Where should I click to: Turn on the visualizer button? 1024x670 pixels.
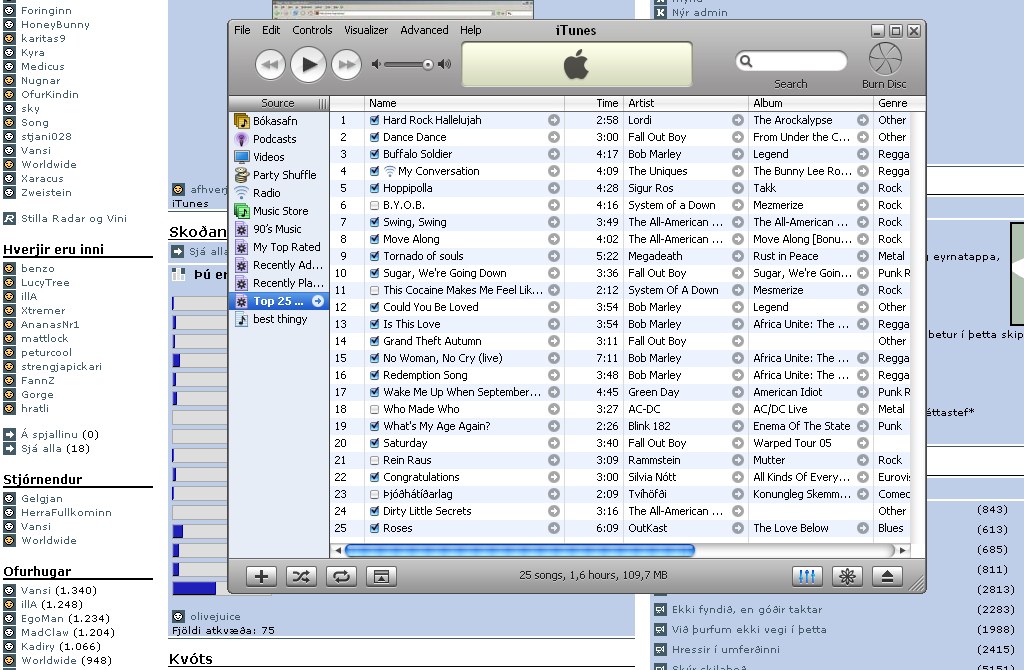point(847,576)
